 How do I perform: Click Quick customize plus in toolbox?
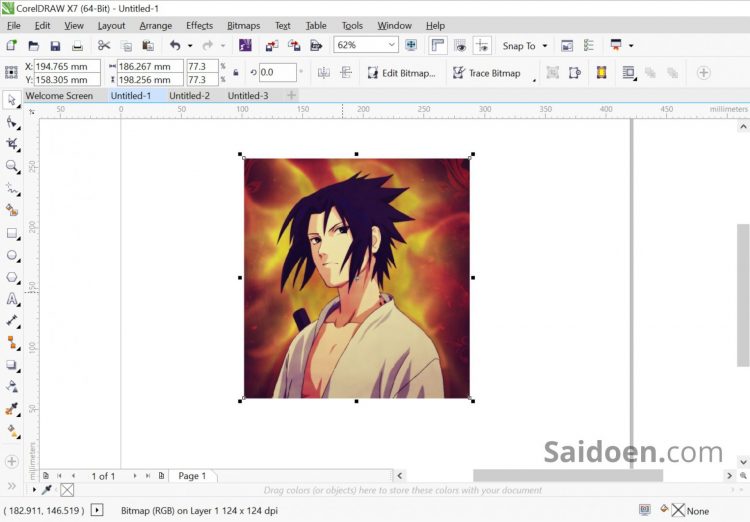click(11, 462)
